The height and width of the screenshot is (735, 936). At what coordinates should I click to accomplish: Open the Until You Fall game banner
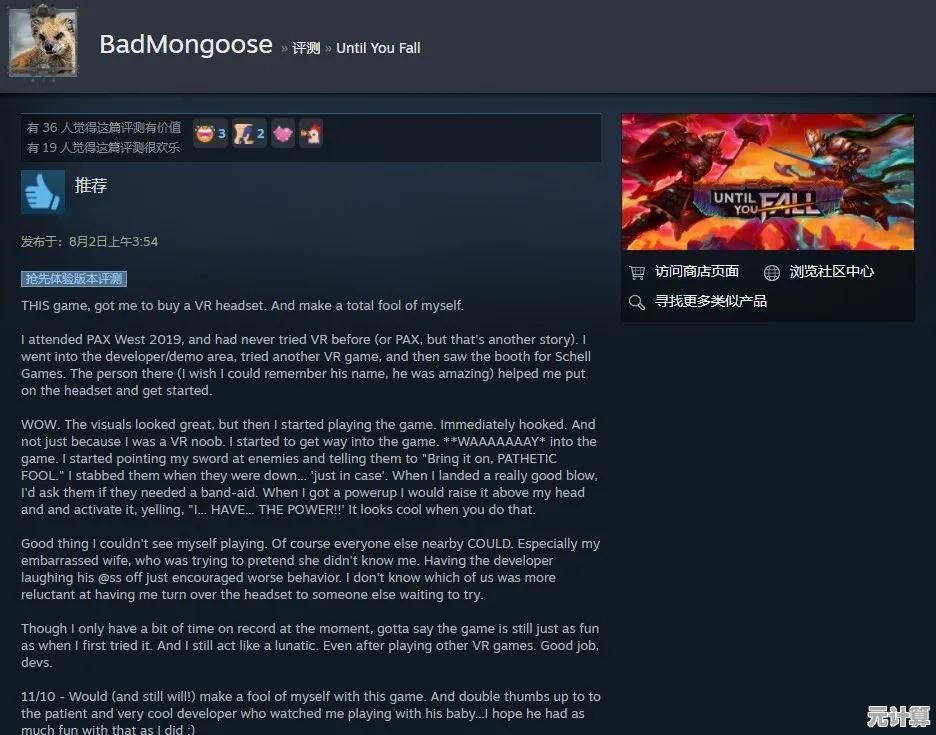(768, 182)
